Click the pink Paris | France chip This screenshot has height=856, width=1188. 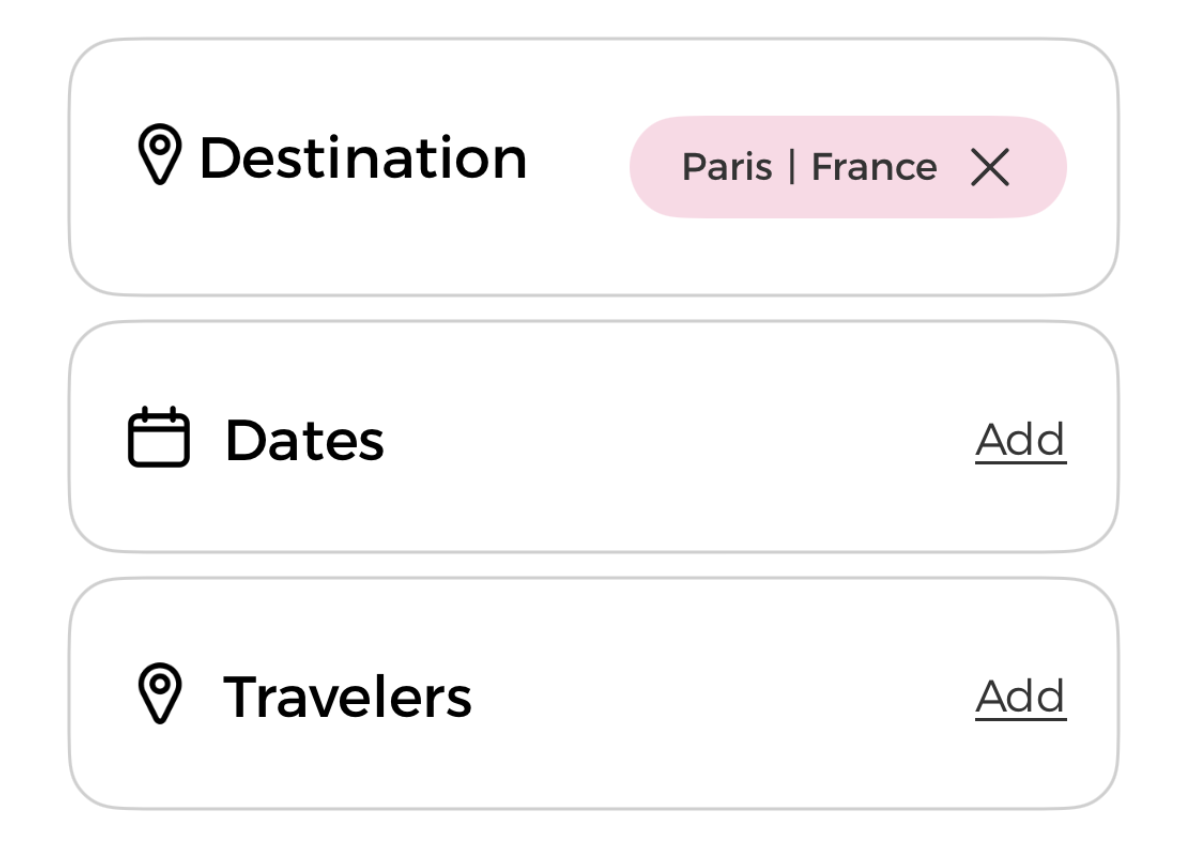pyautogui.click(x=848, y=166)
